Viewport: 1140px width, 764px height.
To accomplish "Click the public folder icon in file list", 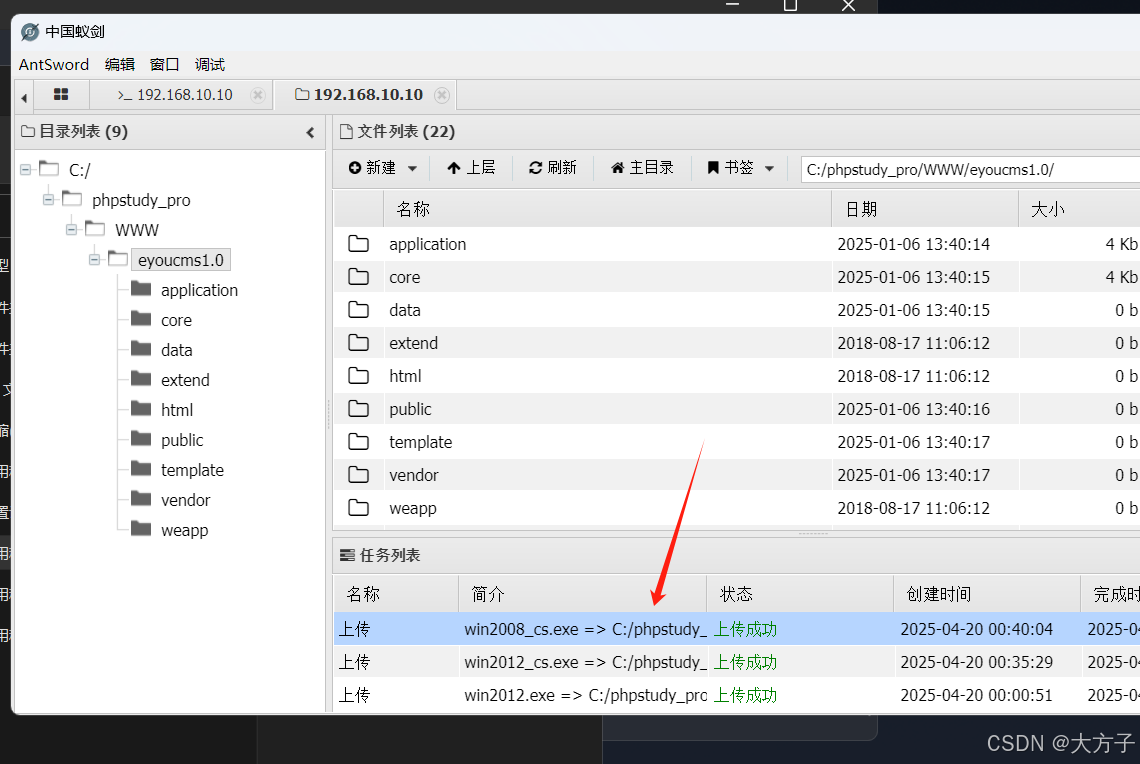I will (x=358, y=409).
